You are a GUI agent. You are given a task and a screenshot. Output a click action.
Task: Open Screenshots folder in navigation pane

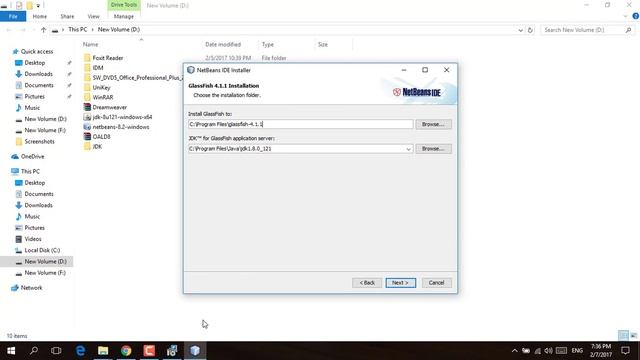39,141
